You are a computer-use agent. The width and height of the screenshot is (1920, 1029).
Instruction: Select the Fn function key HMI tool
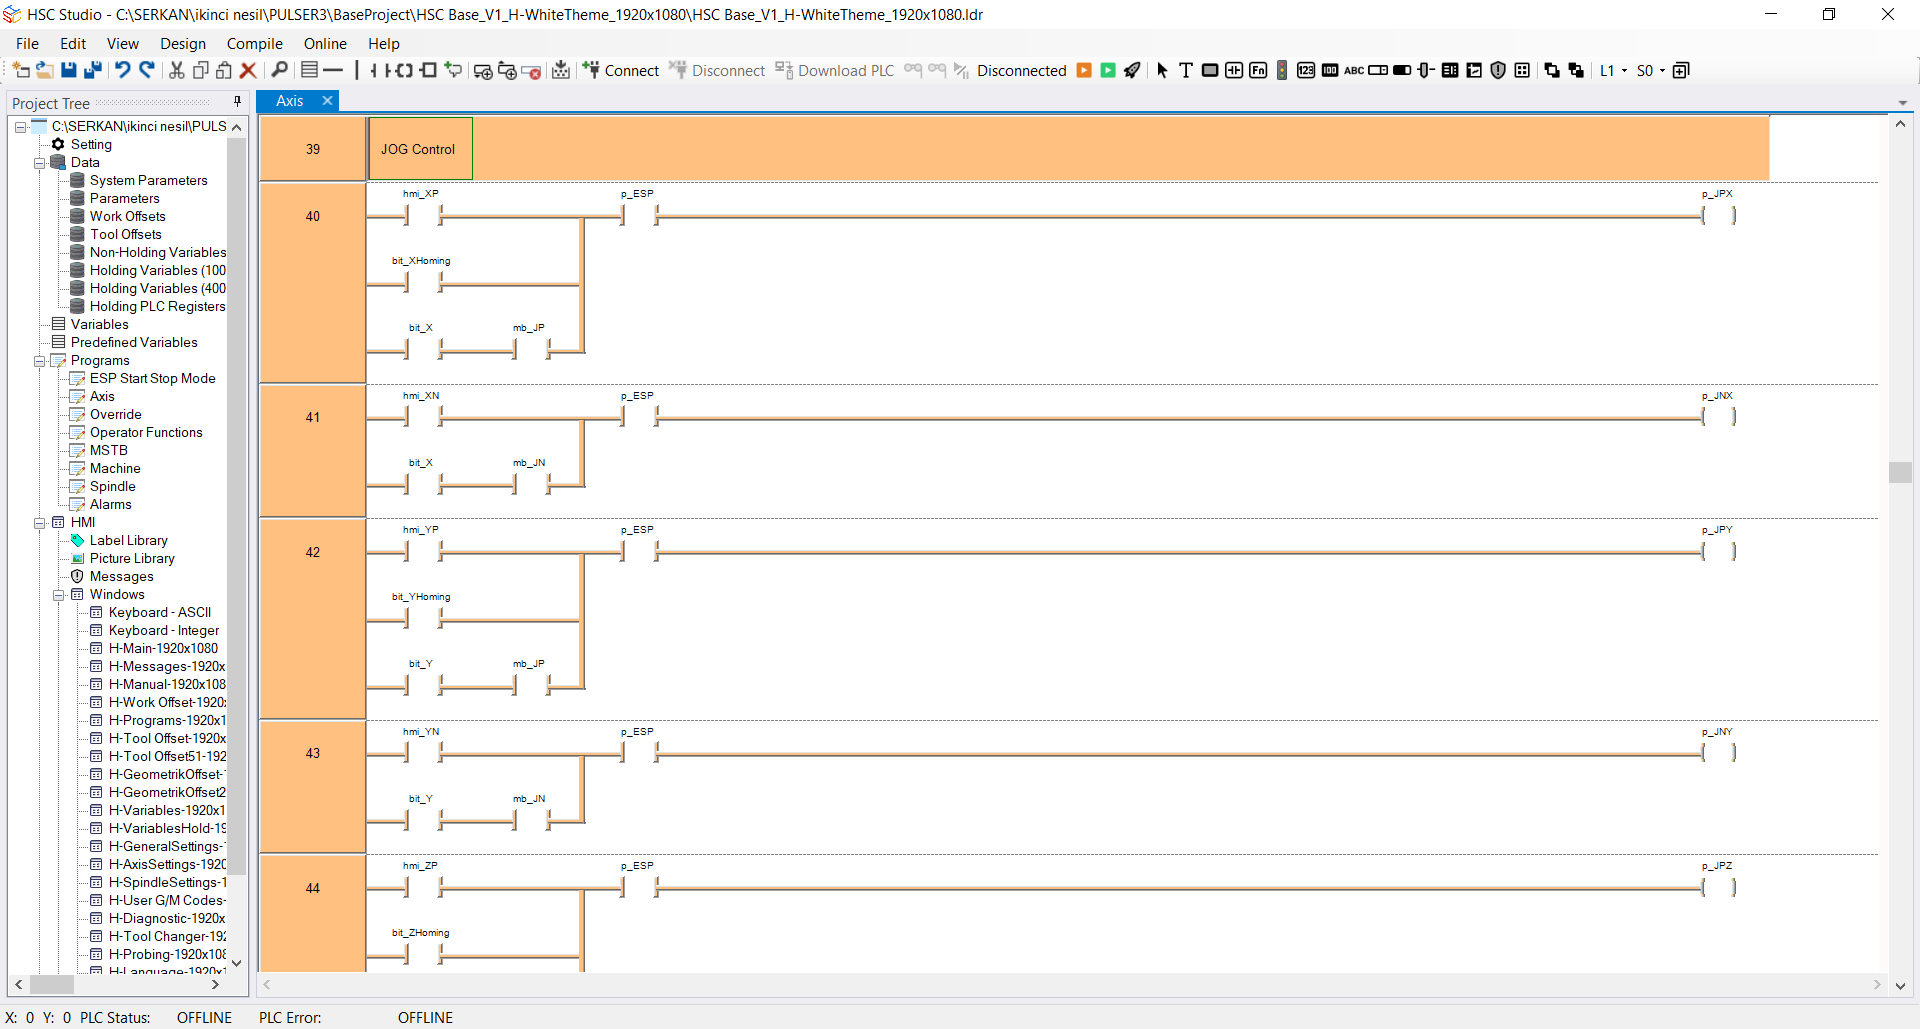[x=1258, y=70]
